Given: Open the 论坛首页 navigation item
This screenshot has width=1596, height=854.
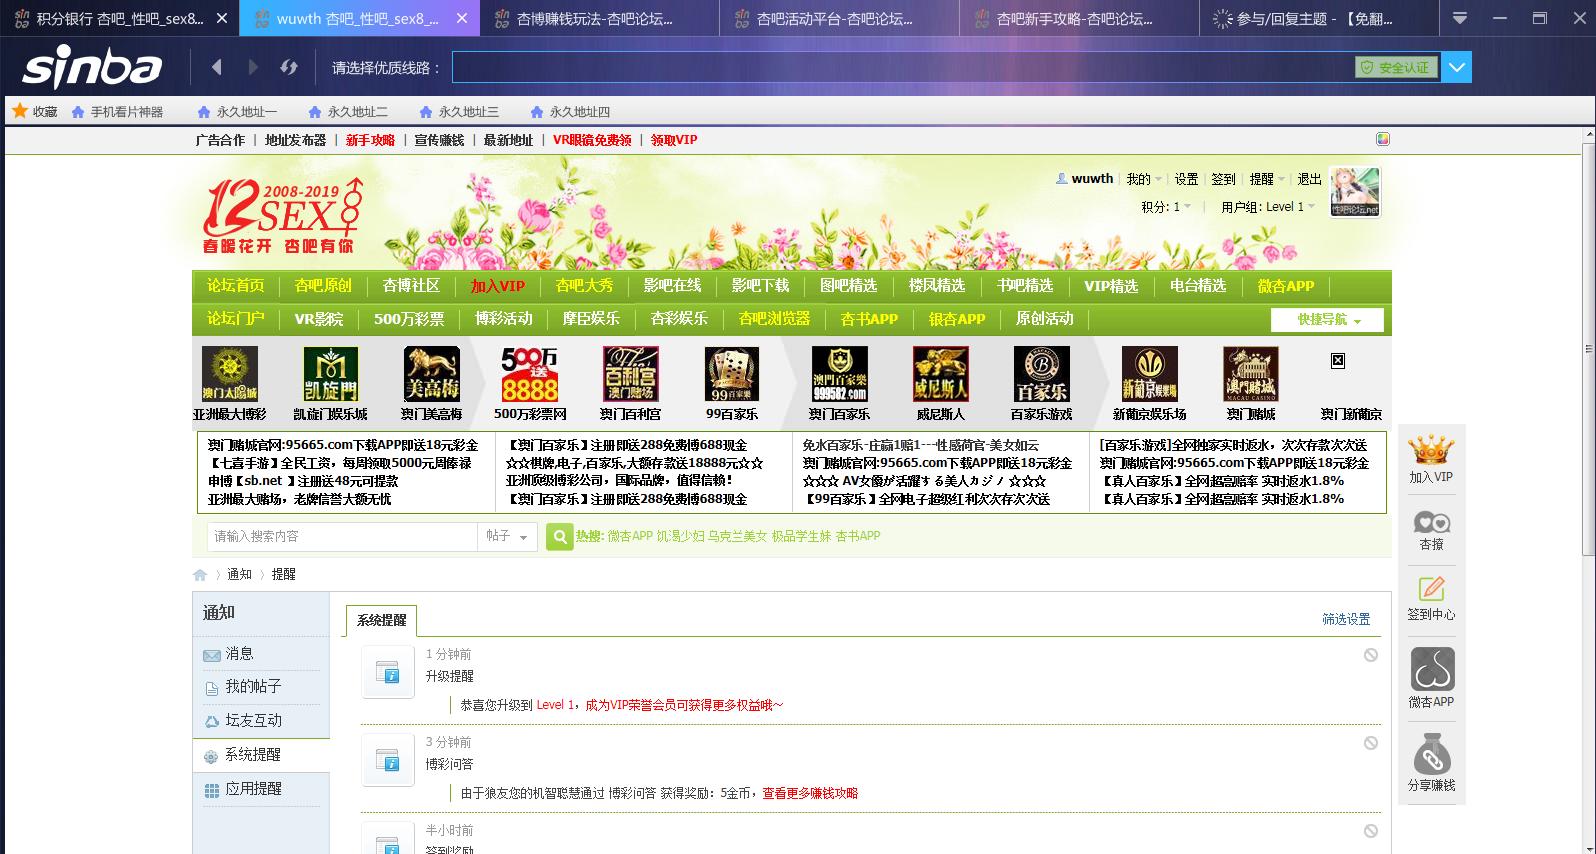Looking at the screenshot, I should 236,286.
